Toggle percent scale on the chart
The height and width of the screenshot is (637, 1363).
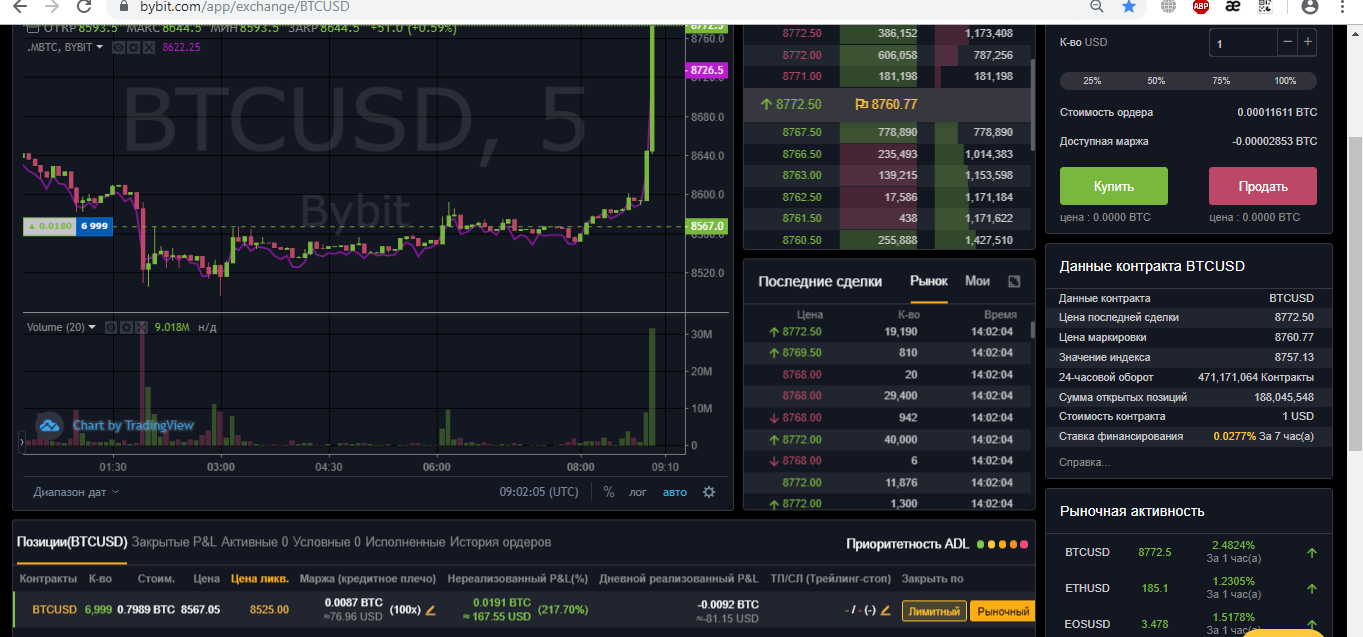[x=608, y=492]
